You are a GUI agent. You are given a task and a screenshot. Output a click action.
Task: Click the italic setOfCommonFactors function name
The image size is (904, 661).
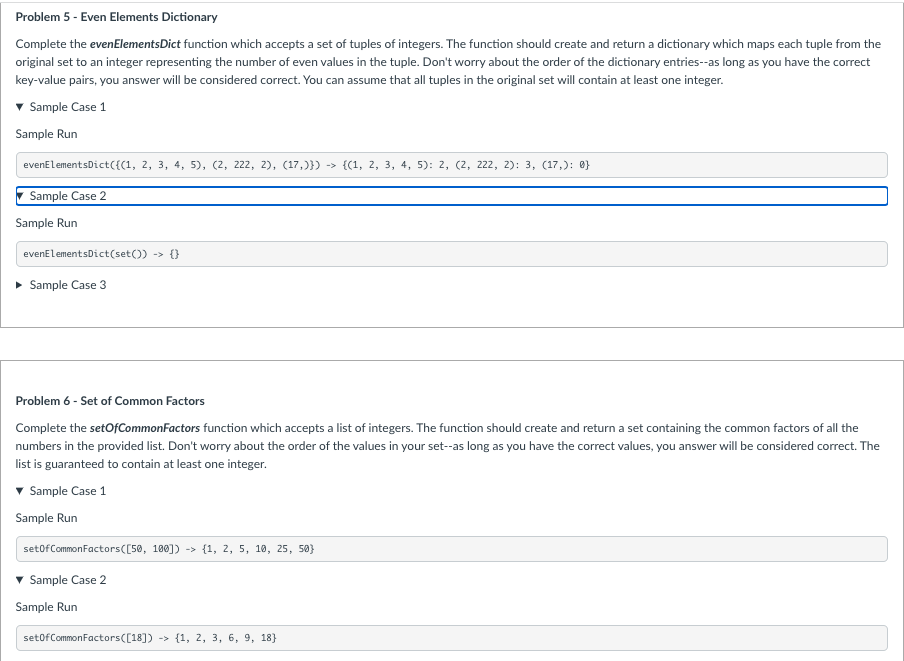tap(145, 428)
